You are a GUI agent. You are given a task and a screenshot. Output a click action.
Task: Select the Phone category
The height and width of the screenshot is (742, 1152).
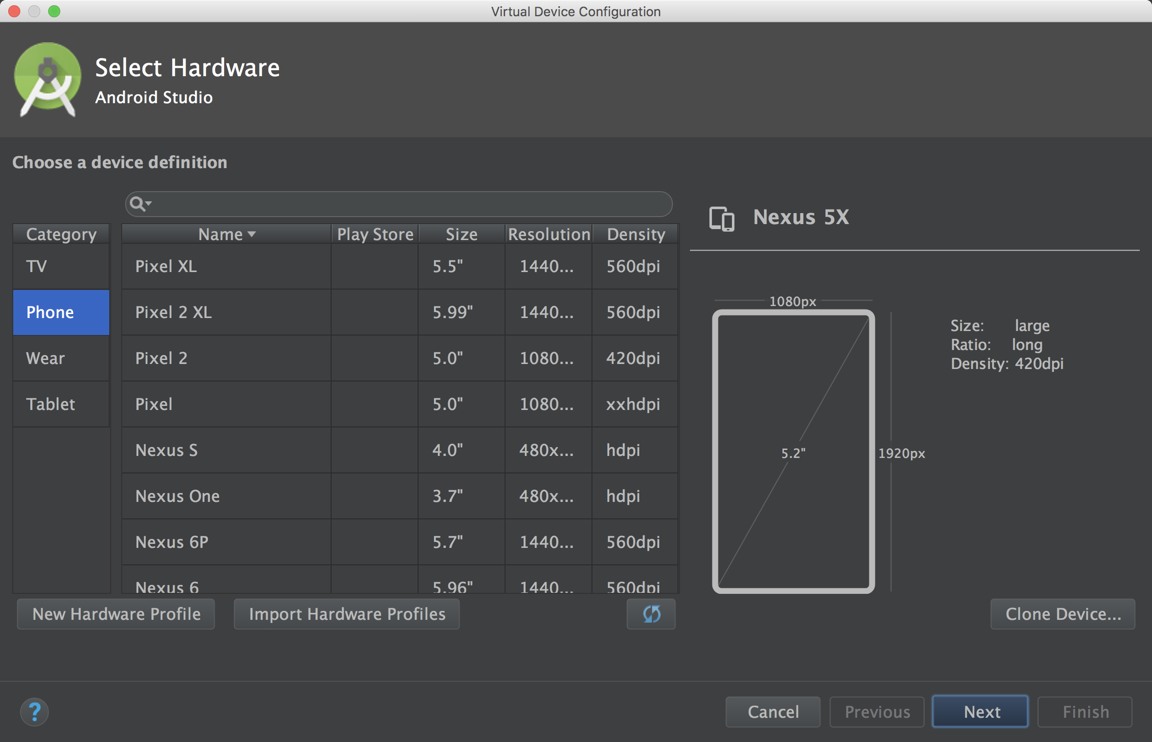point(61,312)
